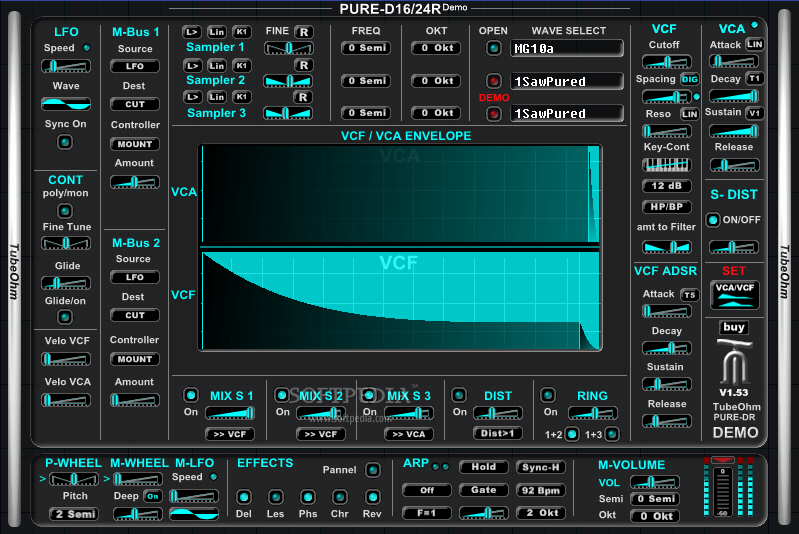799x534 pixels.
Task: Adjust the LFO Speed slider
Action: click(x=66, y=66)
